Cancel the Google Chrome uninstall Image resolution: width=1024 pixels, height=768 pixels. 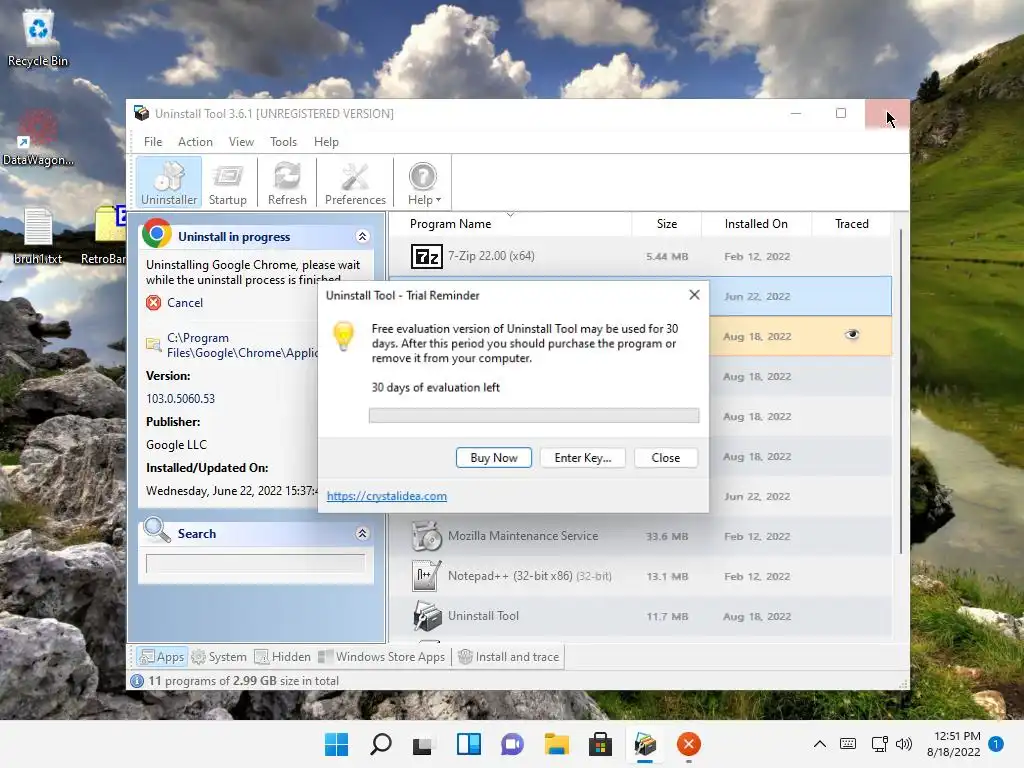(185, 302)
